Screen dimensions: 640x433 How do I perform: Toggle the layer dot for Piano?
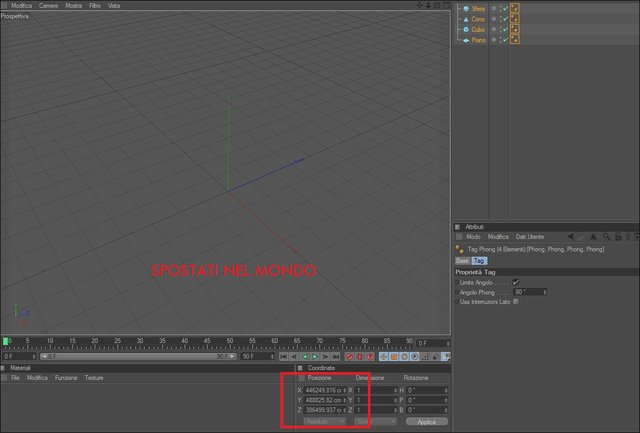[494, 40]
